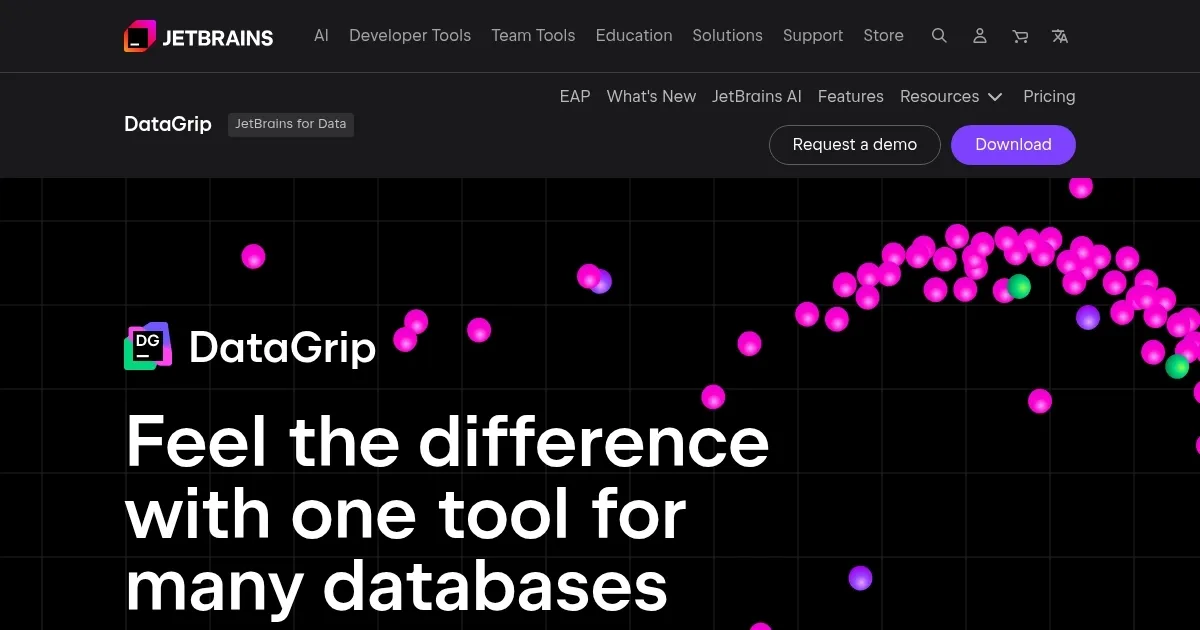Open the search magnifier icon
The height and width of the screenshot is (630, 1200).
pos(939,35)
